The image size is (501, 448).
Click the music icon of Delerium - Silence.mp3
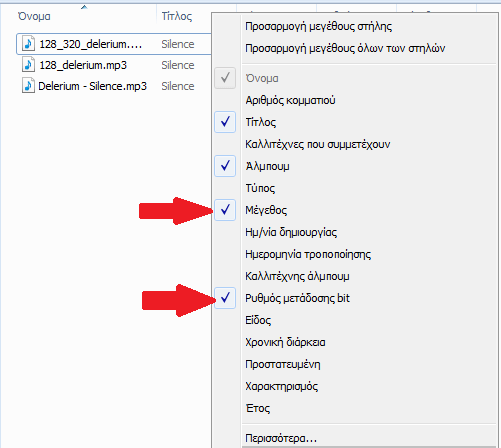[x=28, y=86]
